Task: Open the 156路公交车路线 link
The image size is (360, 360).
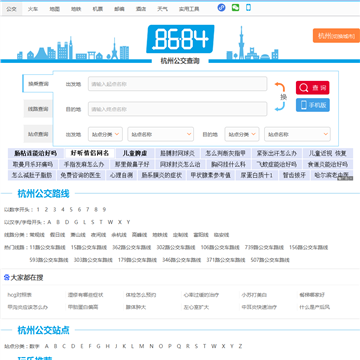Action: coord(309,247)
